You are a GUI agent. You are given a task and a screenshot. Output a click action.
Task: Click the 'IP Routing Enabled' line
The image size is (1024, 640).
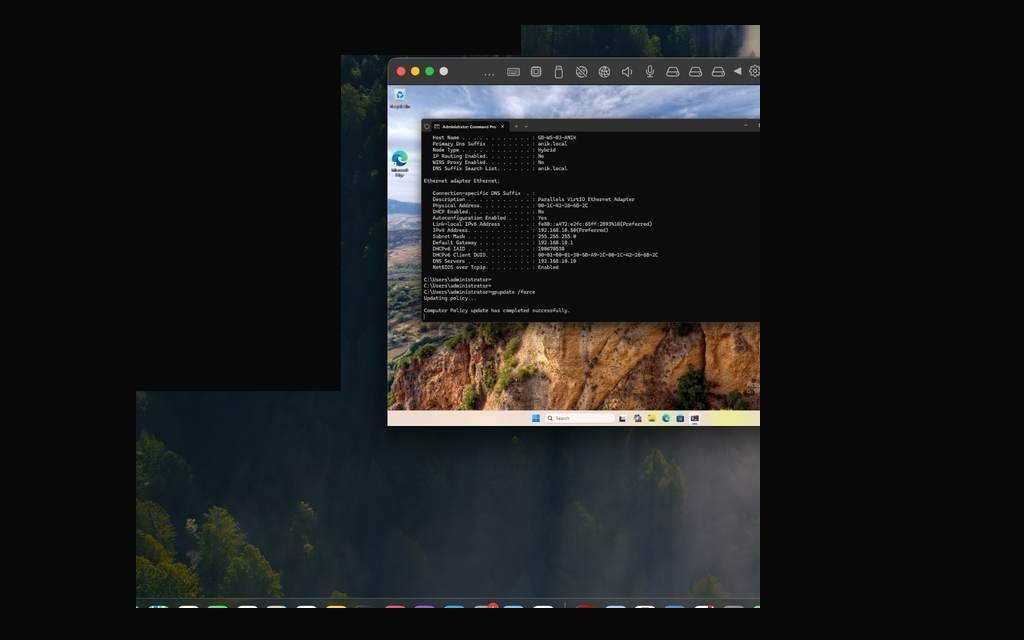click(x=488, y=156)
